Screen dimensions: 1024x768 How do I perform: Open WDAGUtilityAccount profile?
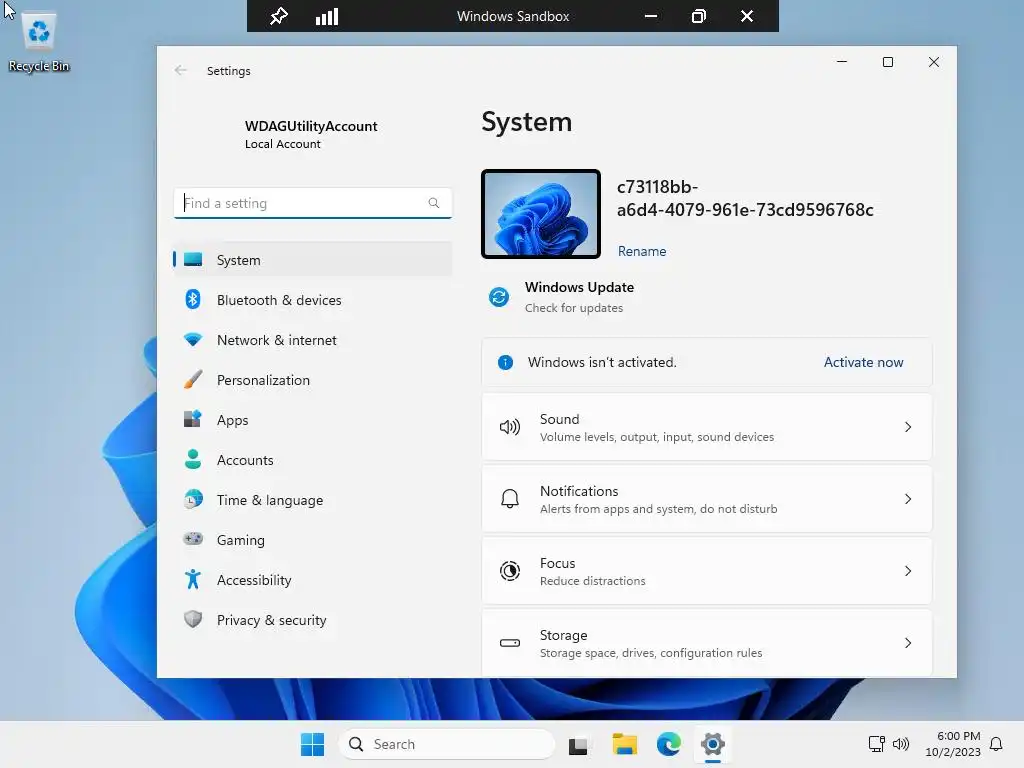pyautogui.click(x=311, y=134)
